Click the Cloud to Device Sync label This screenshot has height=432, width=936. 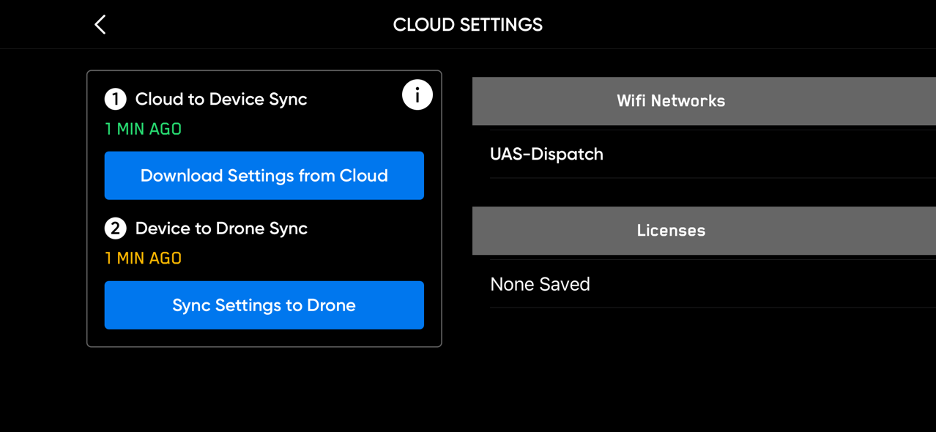(221, 99)
